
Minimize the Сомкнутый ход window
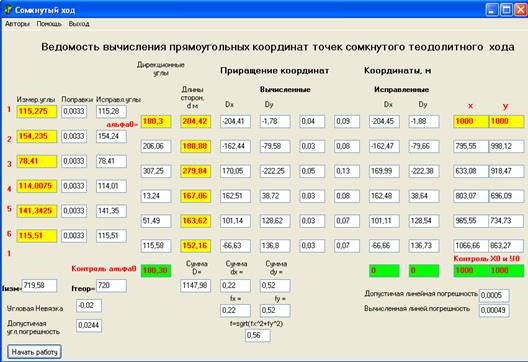tap(492, 10)
